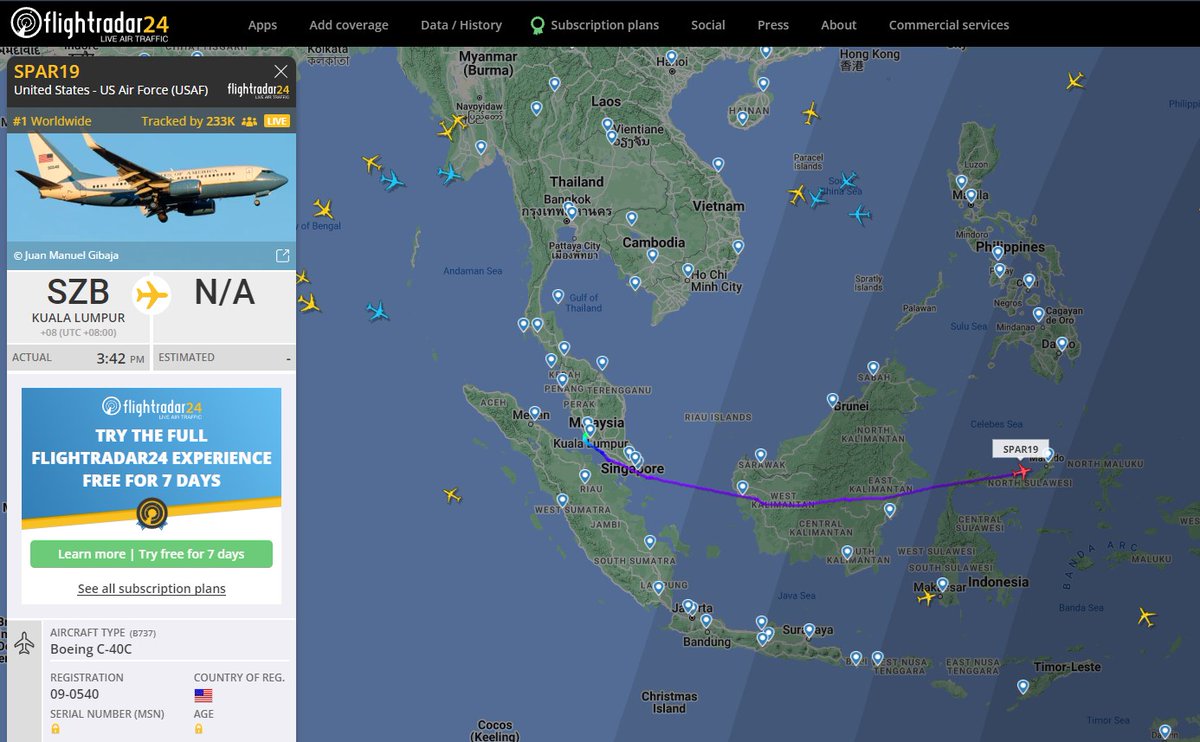Click Learn more | Try free for 7 days
Screen dimensions: 1200x742
[151, 554]
